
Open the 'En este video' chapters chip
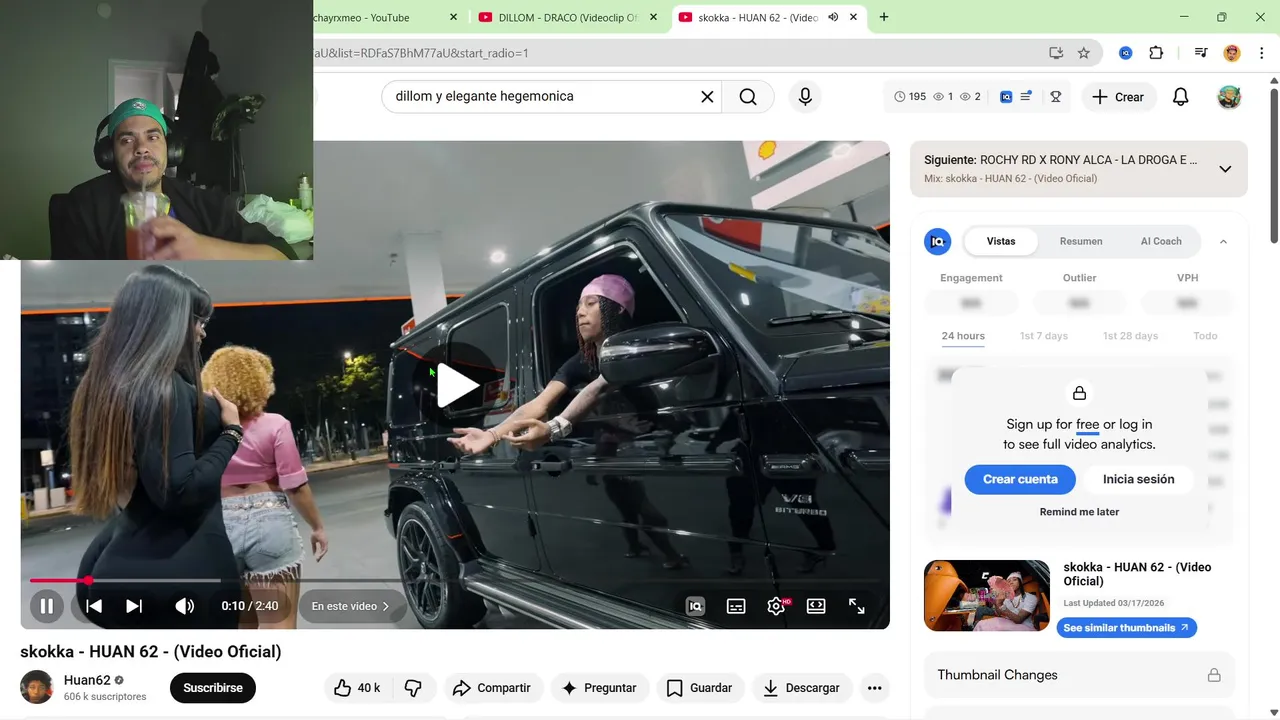point(350,606)
